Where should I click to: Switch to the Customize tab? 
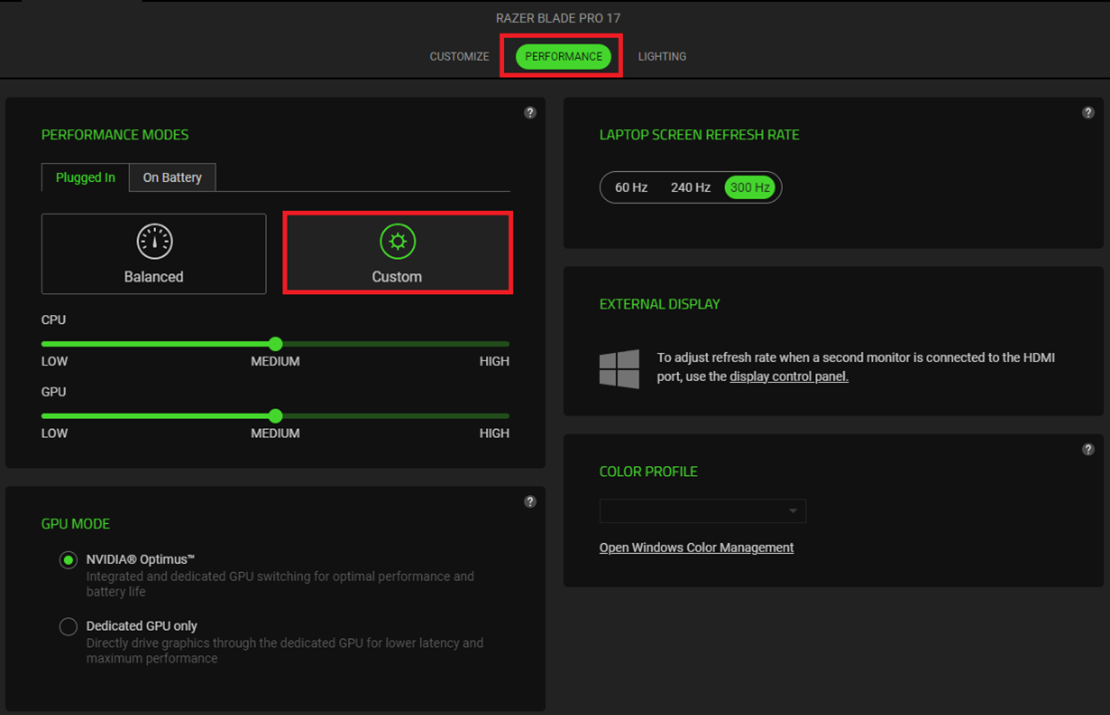point(459,56)
